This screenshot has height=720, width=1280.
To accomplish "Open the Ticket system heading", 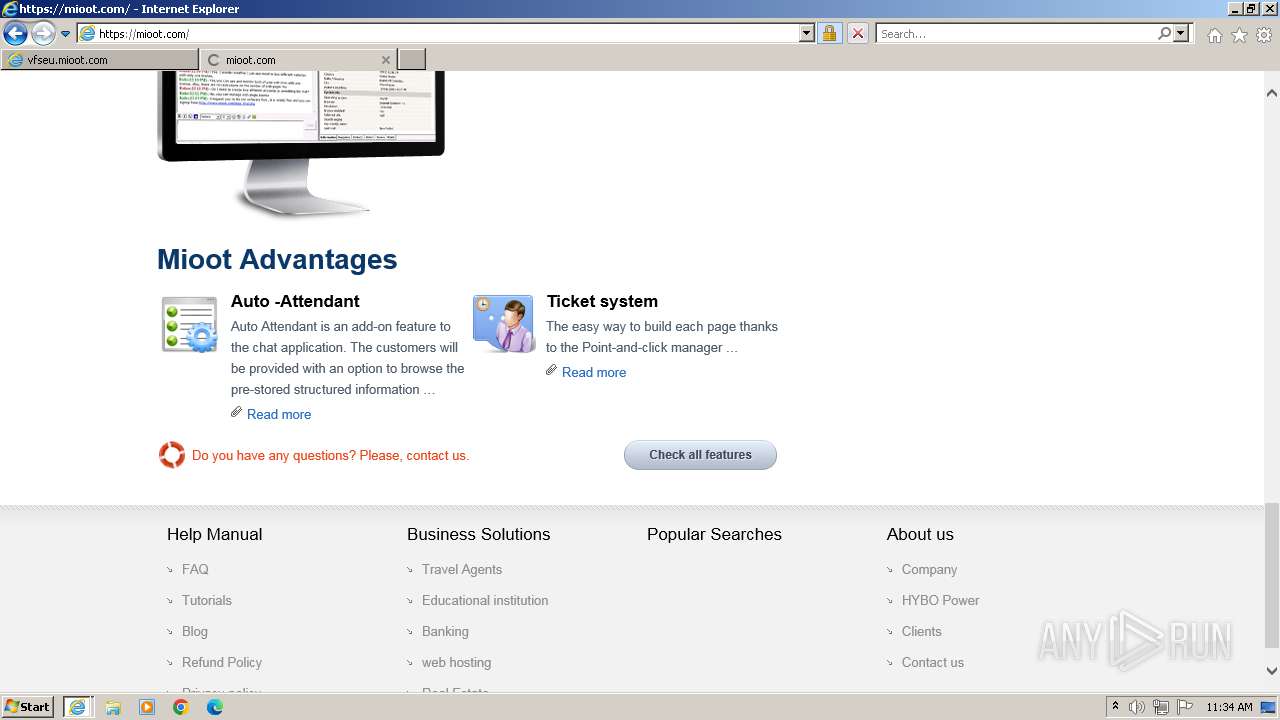I will coord(602,301).
